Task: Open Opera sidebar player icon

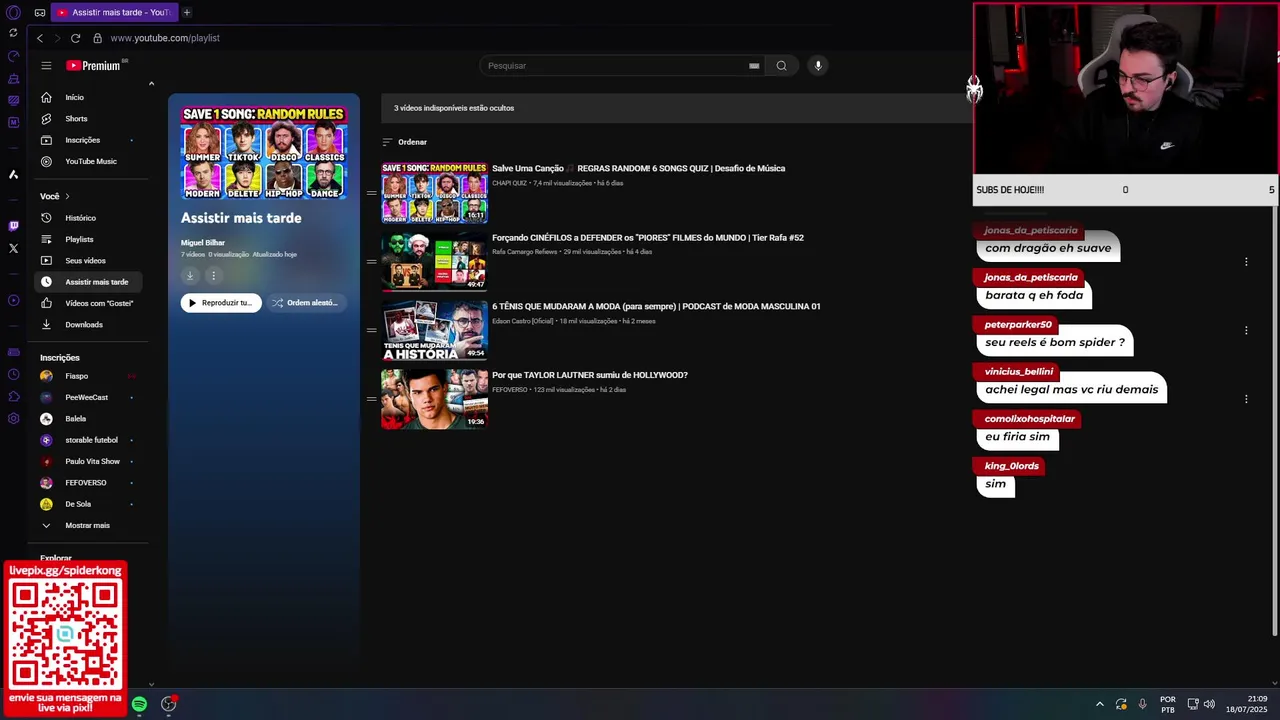Action: click(13, 300)
